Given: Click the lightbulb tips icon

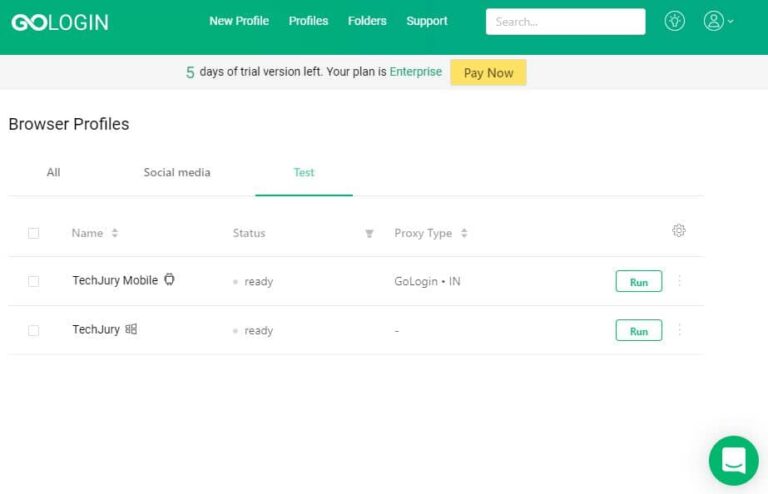Looking at the screenshot, I should 675,21.
